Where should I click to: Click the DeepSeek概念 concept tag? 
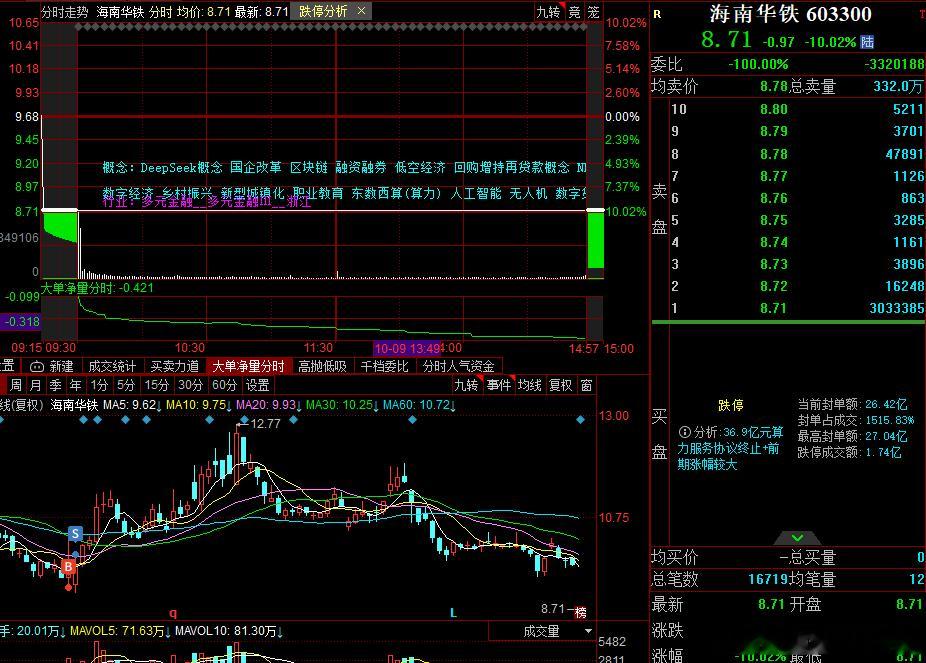point(181,168)
